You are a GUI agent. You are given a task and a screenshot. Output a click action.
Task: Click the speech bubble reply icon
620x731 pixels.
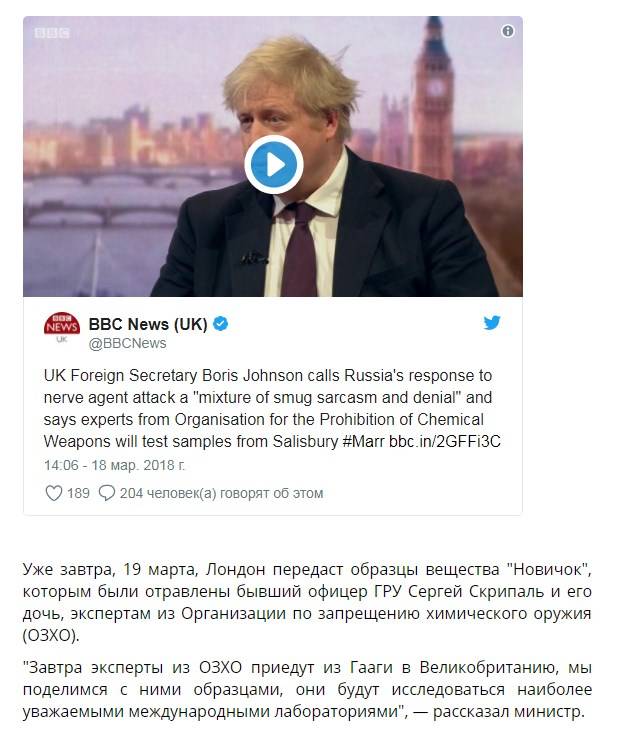click(107, 493)
